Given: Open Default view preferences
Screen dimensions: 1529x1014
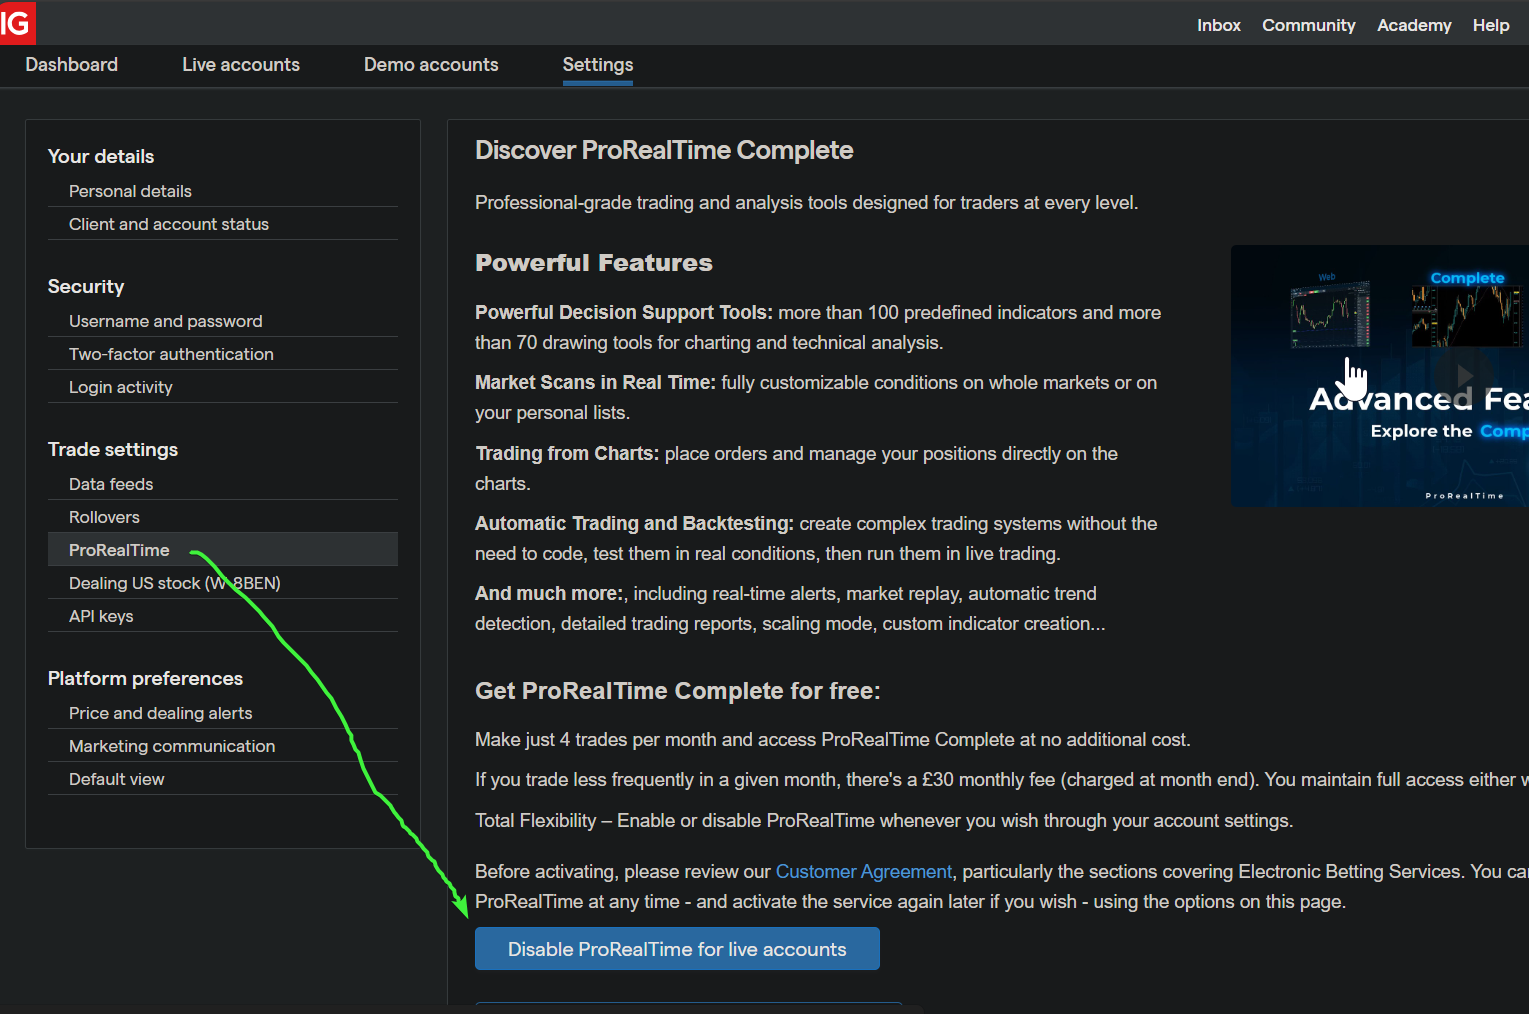Looking at the screenshot, I should tap(223, 779).
